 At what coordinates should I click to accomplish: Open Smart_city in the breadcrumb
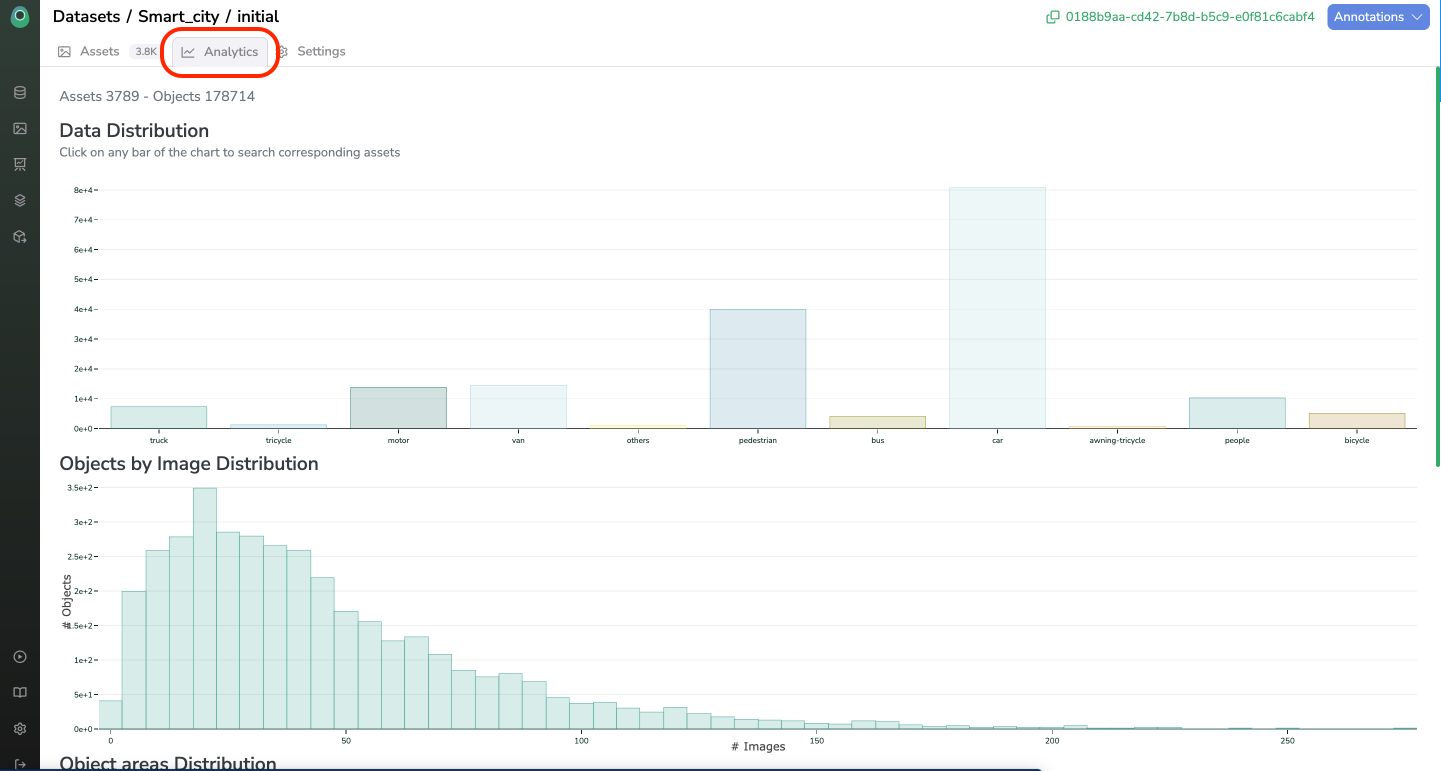[x=178, y=17]
